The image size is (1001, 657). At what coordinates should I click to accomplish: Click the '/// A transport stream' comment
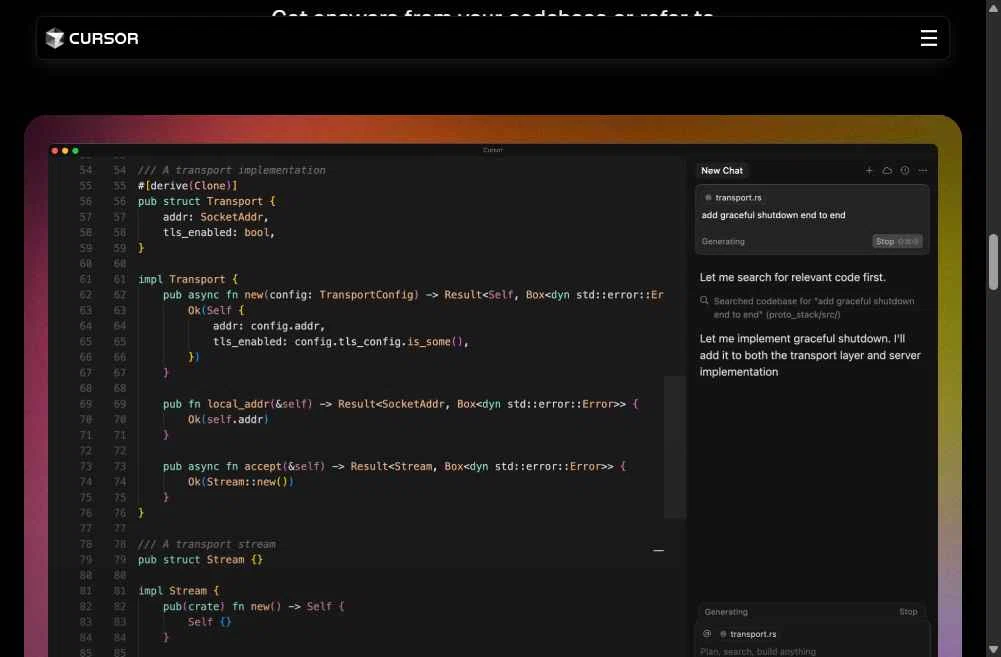pos(206,544)
